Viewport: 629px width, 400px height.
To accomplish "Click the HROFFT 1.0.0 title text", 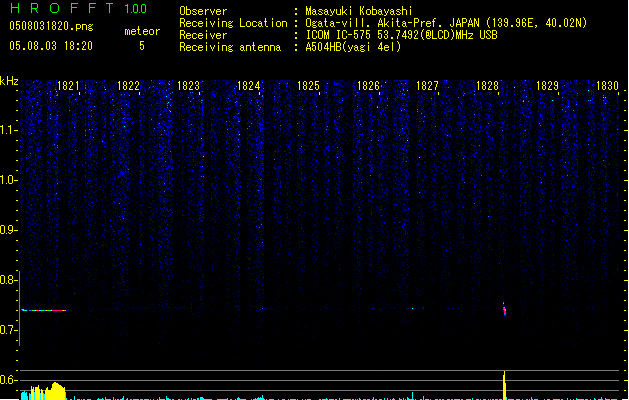I will 78,8.
